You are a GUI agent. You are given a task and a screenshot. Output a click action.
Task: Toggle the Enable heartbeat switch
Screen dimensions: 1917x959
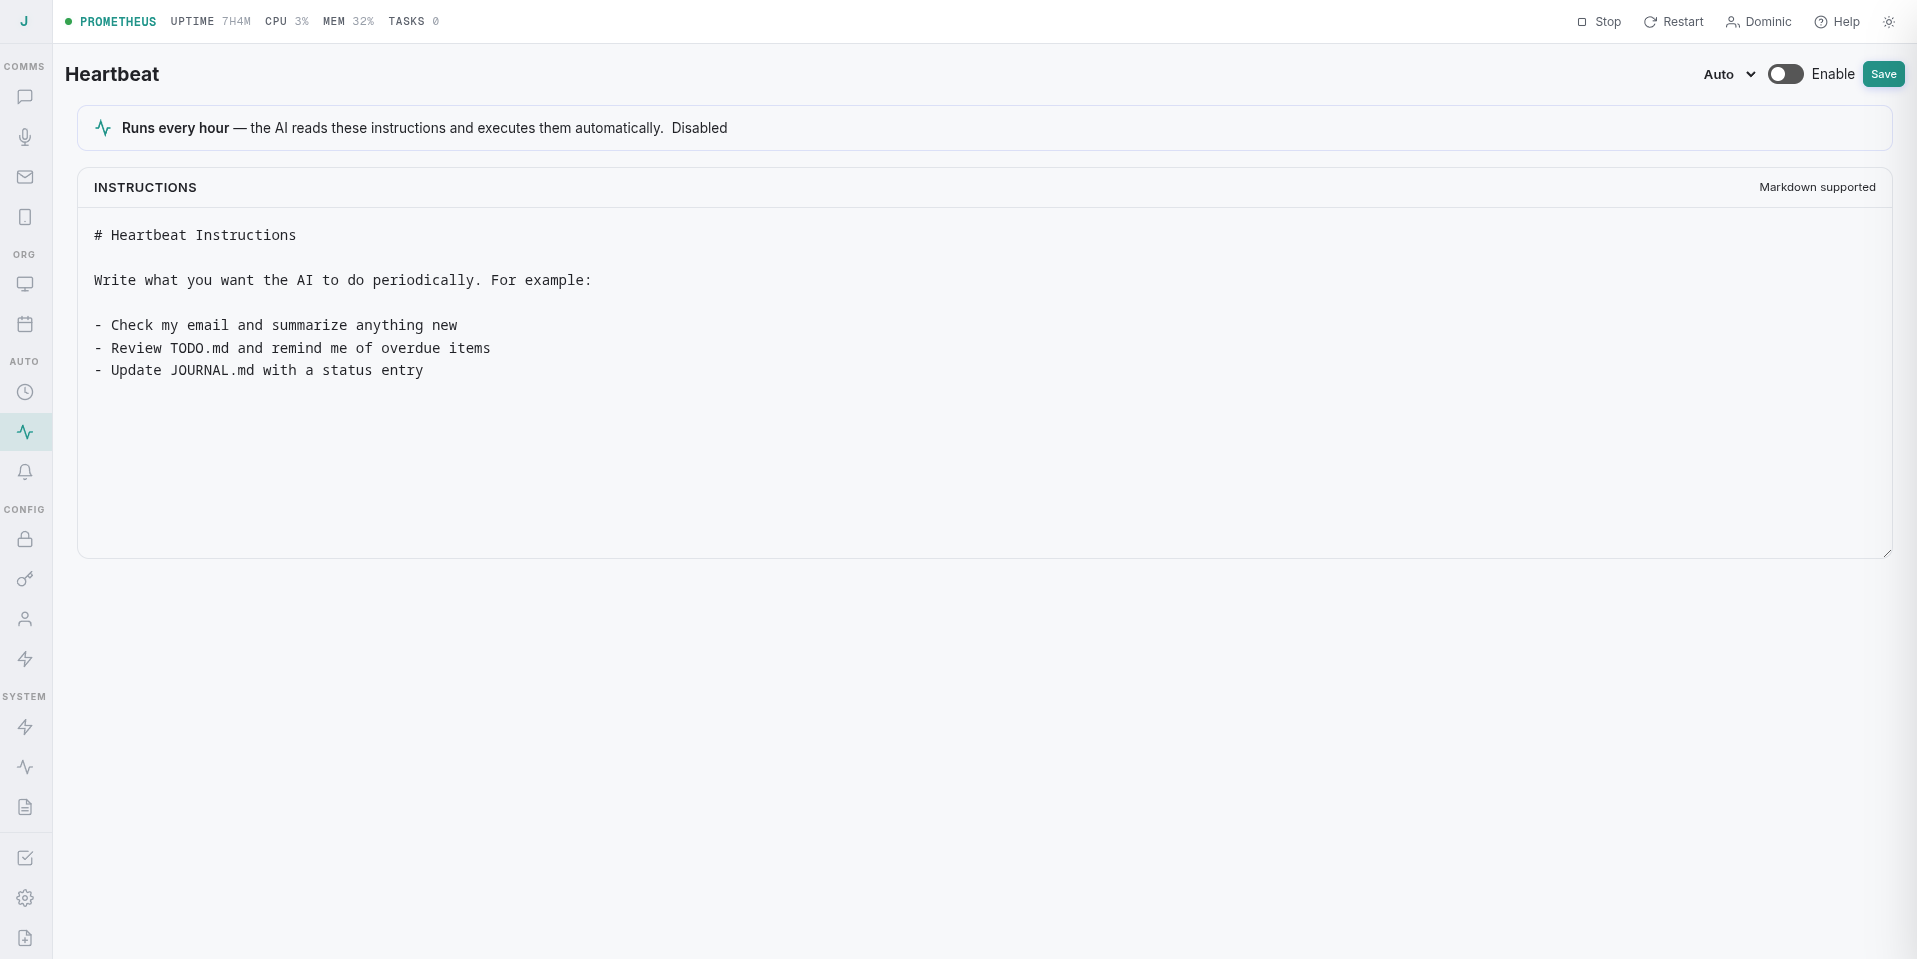[1785, 74]
